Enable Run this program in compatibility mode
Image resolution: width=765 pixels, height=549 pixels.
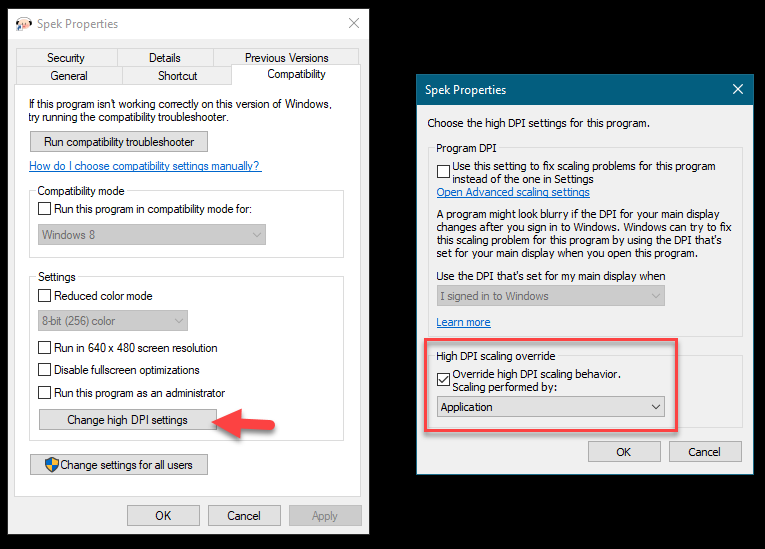pos(44,209)
